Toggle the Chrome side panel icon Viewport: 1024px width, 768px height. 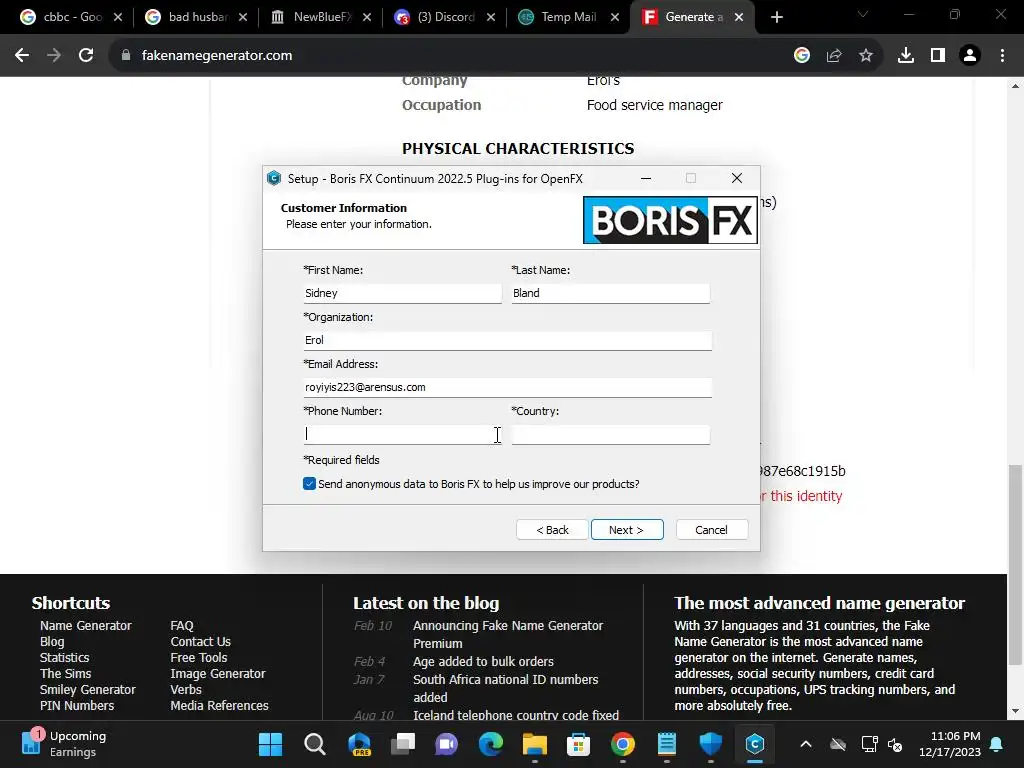click(938, 56)
